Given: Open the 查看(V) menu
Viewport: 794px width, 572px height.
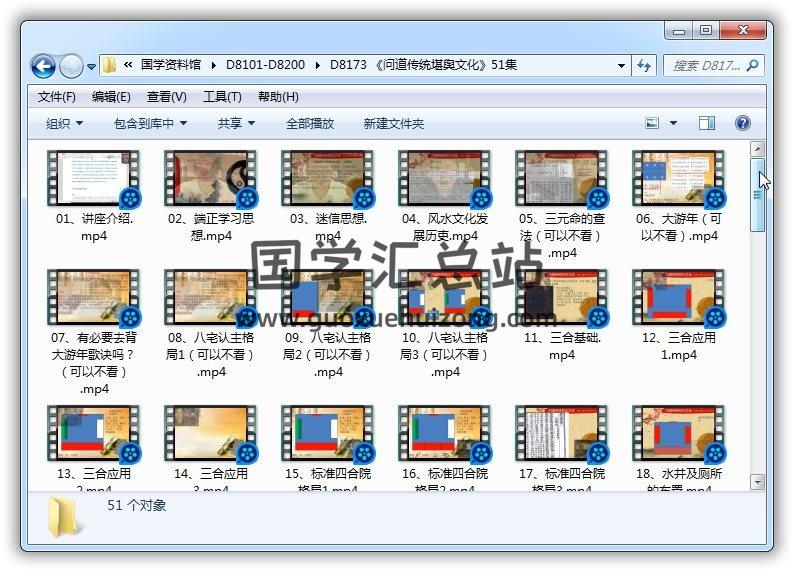Looking at the screenshot, I should (x=167, y=97).
